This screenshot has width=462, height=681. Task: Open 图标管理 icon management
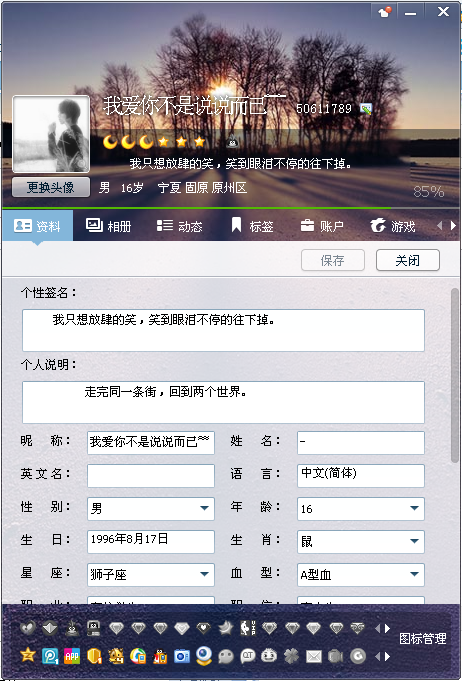[x=422, y=638]
